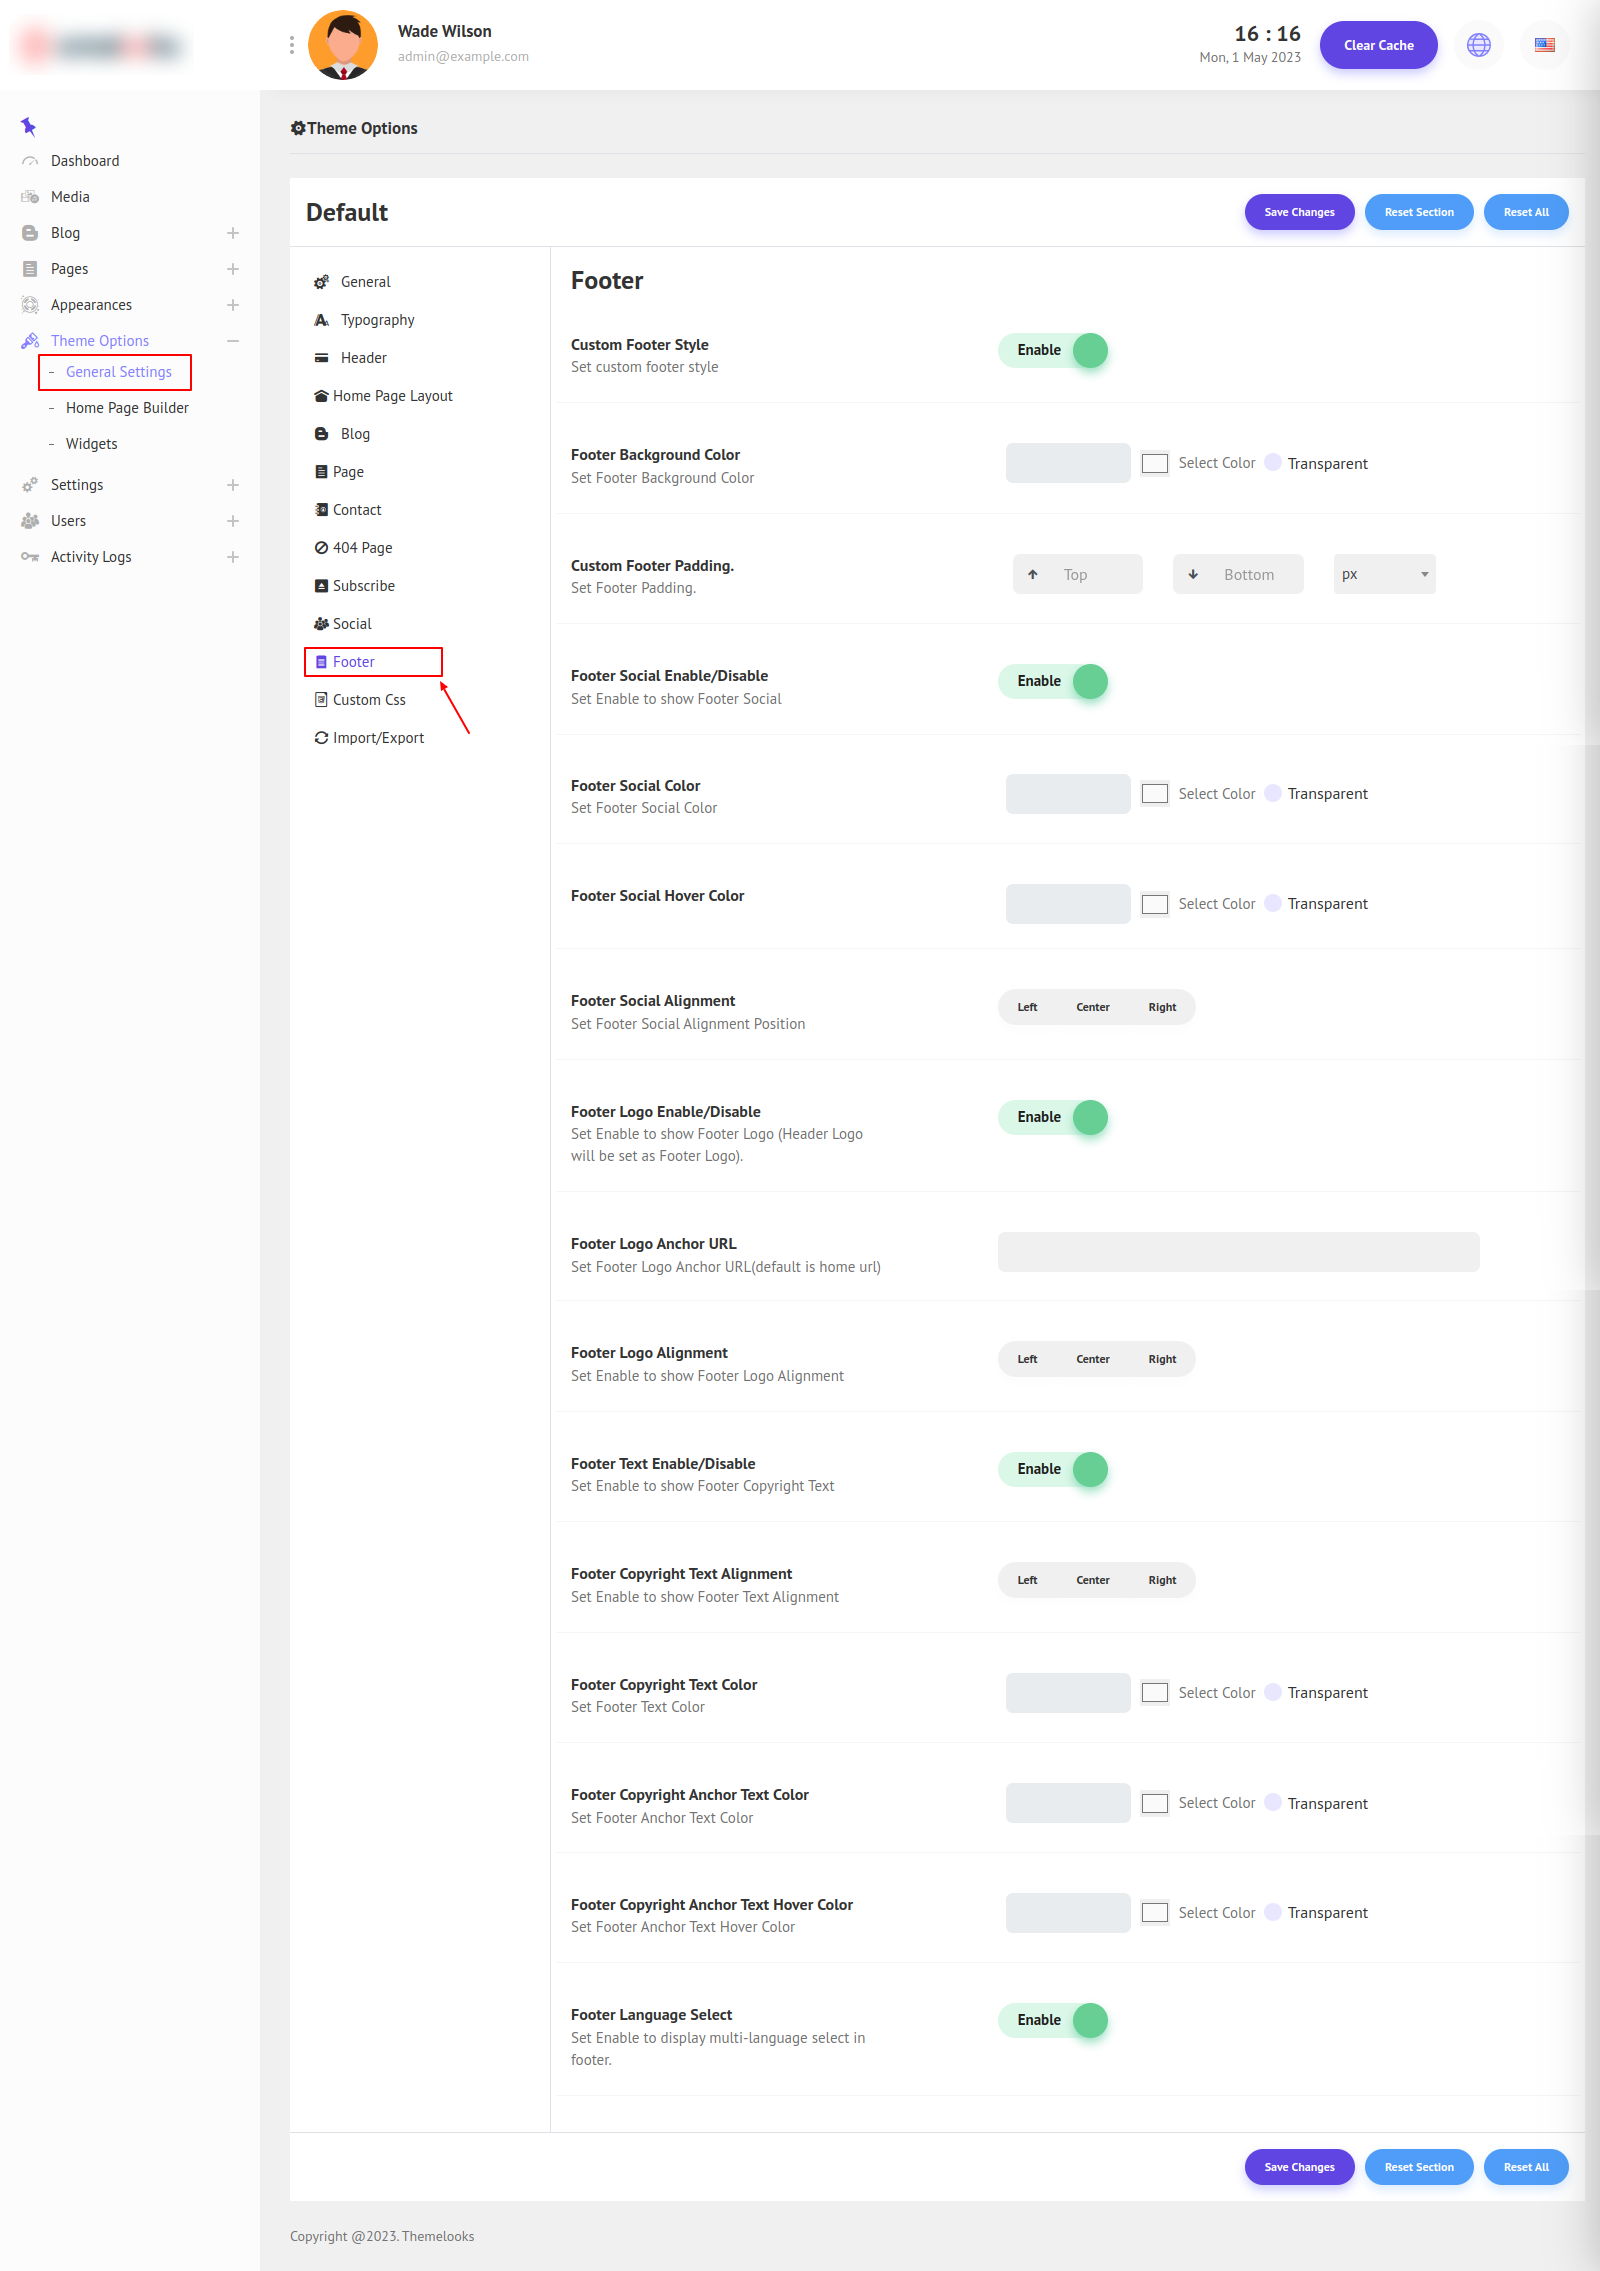Click the Media icon in the sidebar
The width and height of the screenshot is (1600, 2271).
[30, 197]
